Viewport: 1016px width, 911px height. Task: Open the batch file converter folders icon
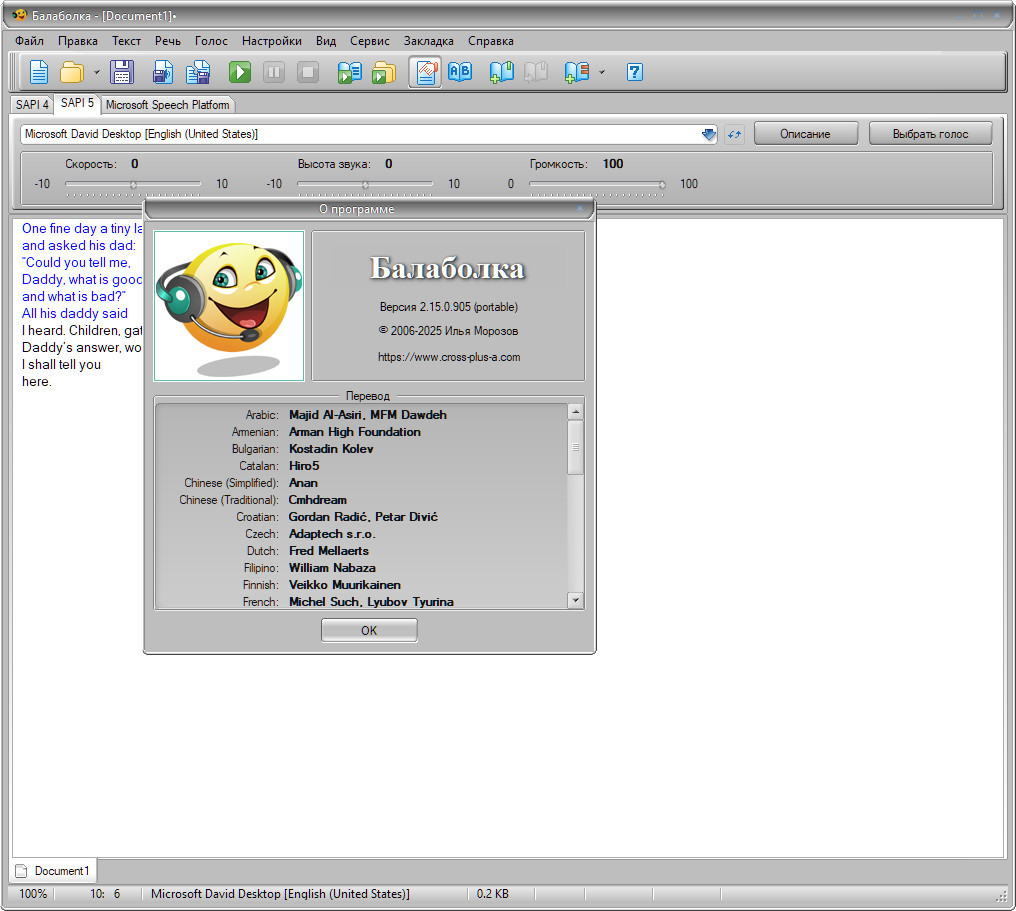[x=384, y=72]
